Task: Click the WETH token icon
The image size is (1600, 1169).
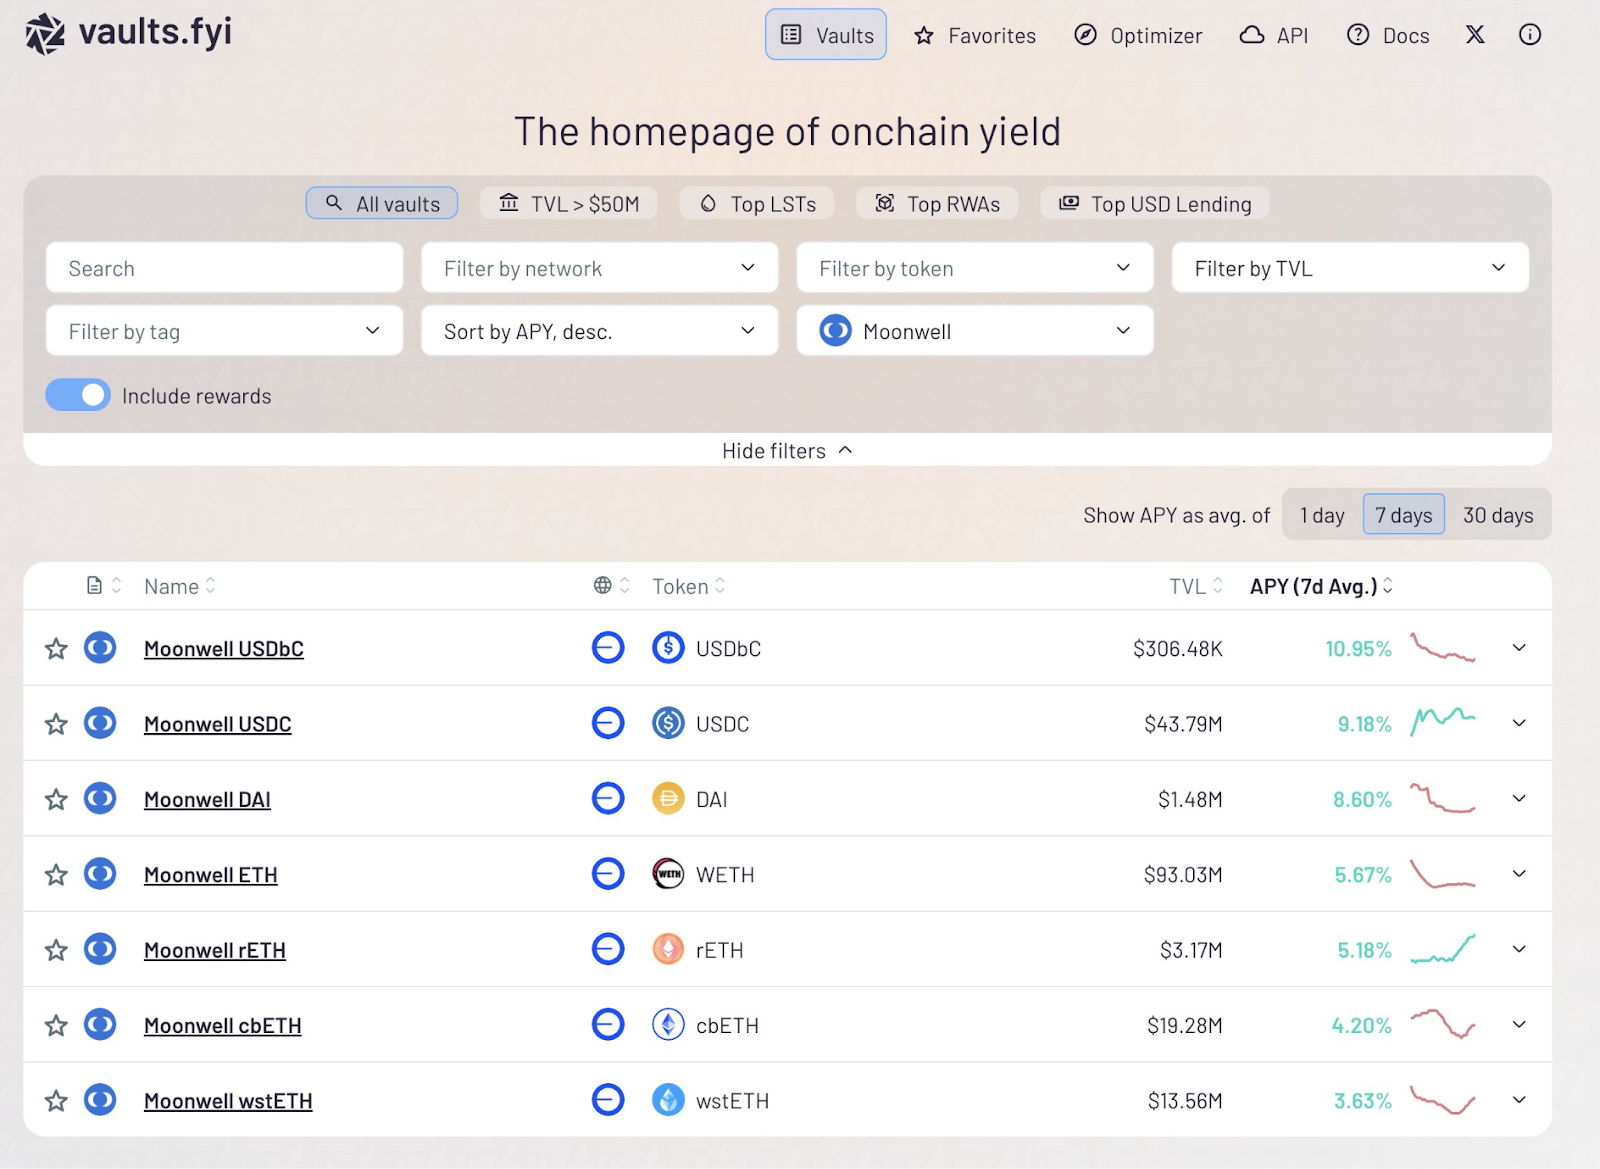Action: pyautogui.click(x=668, y=874)
